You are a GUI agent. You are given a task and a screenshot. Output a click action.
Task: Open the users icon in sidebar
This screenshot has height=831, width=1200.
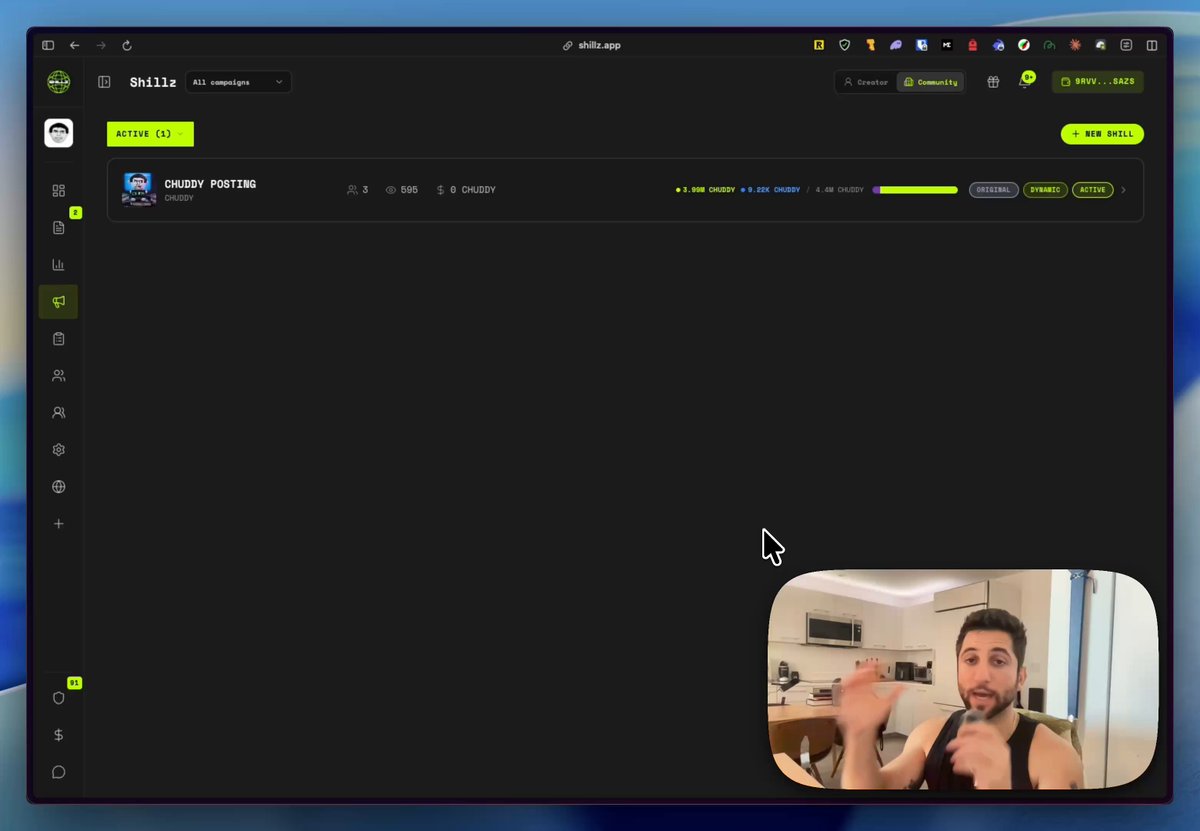(58, 376)
